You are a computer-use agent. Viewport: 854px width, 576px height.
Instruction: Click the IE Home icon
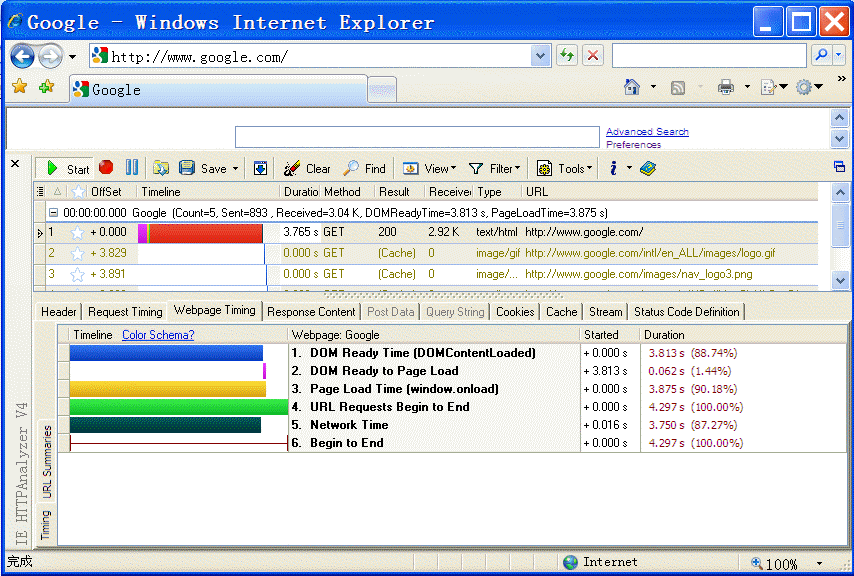(632, 88)
